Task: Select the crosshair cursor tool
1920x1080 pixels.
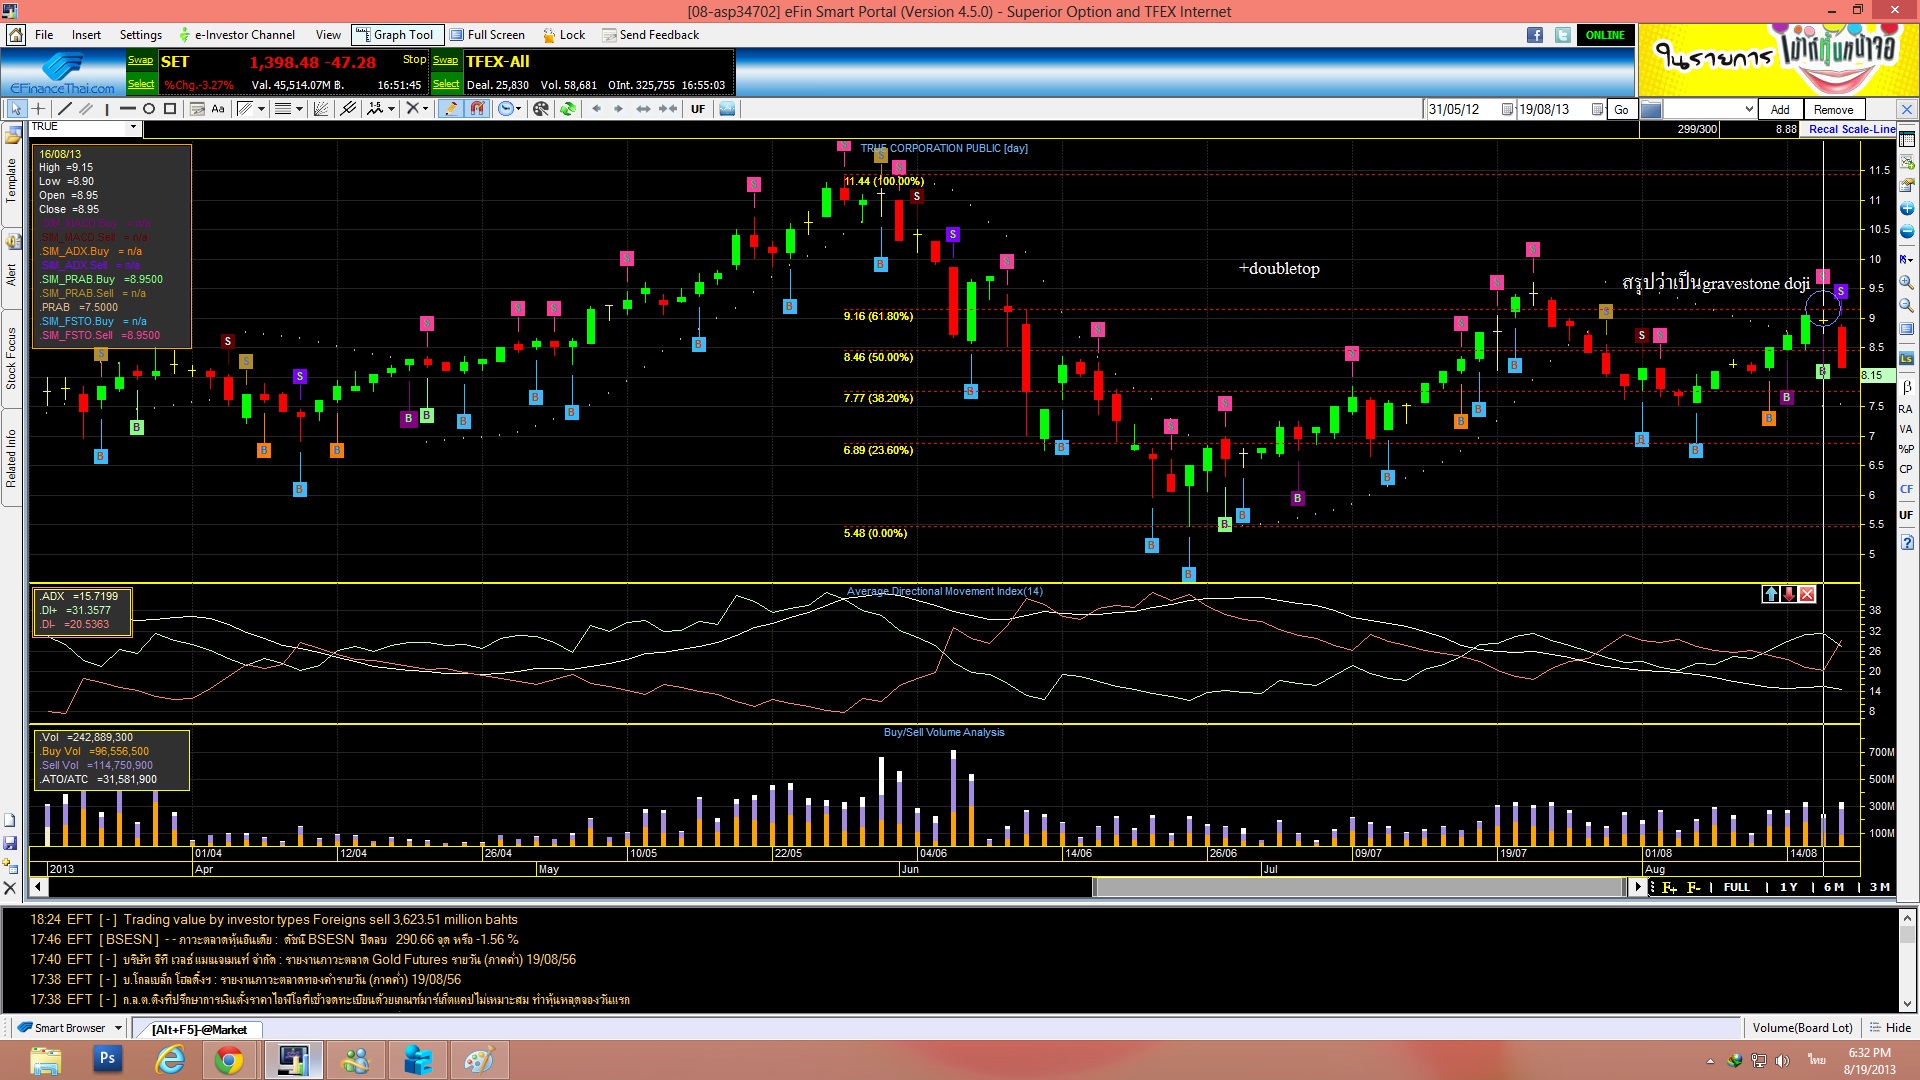Action: pyautogui.click(x=39, y=109)
